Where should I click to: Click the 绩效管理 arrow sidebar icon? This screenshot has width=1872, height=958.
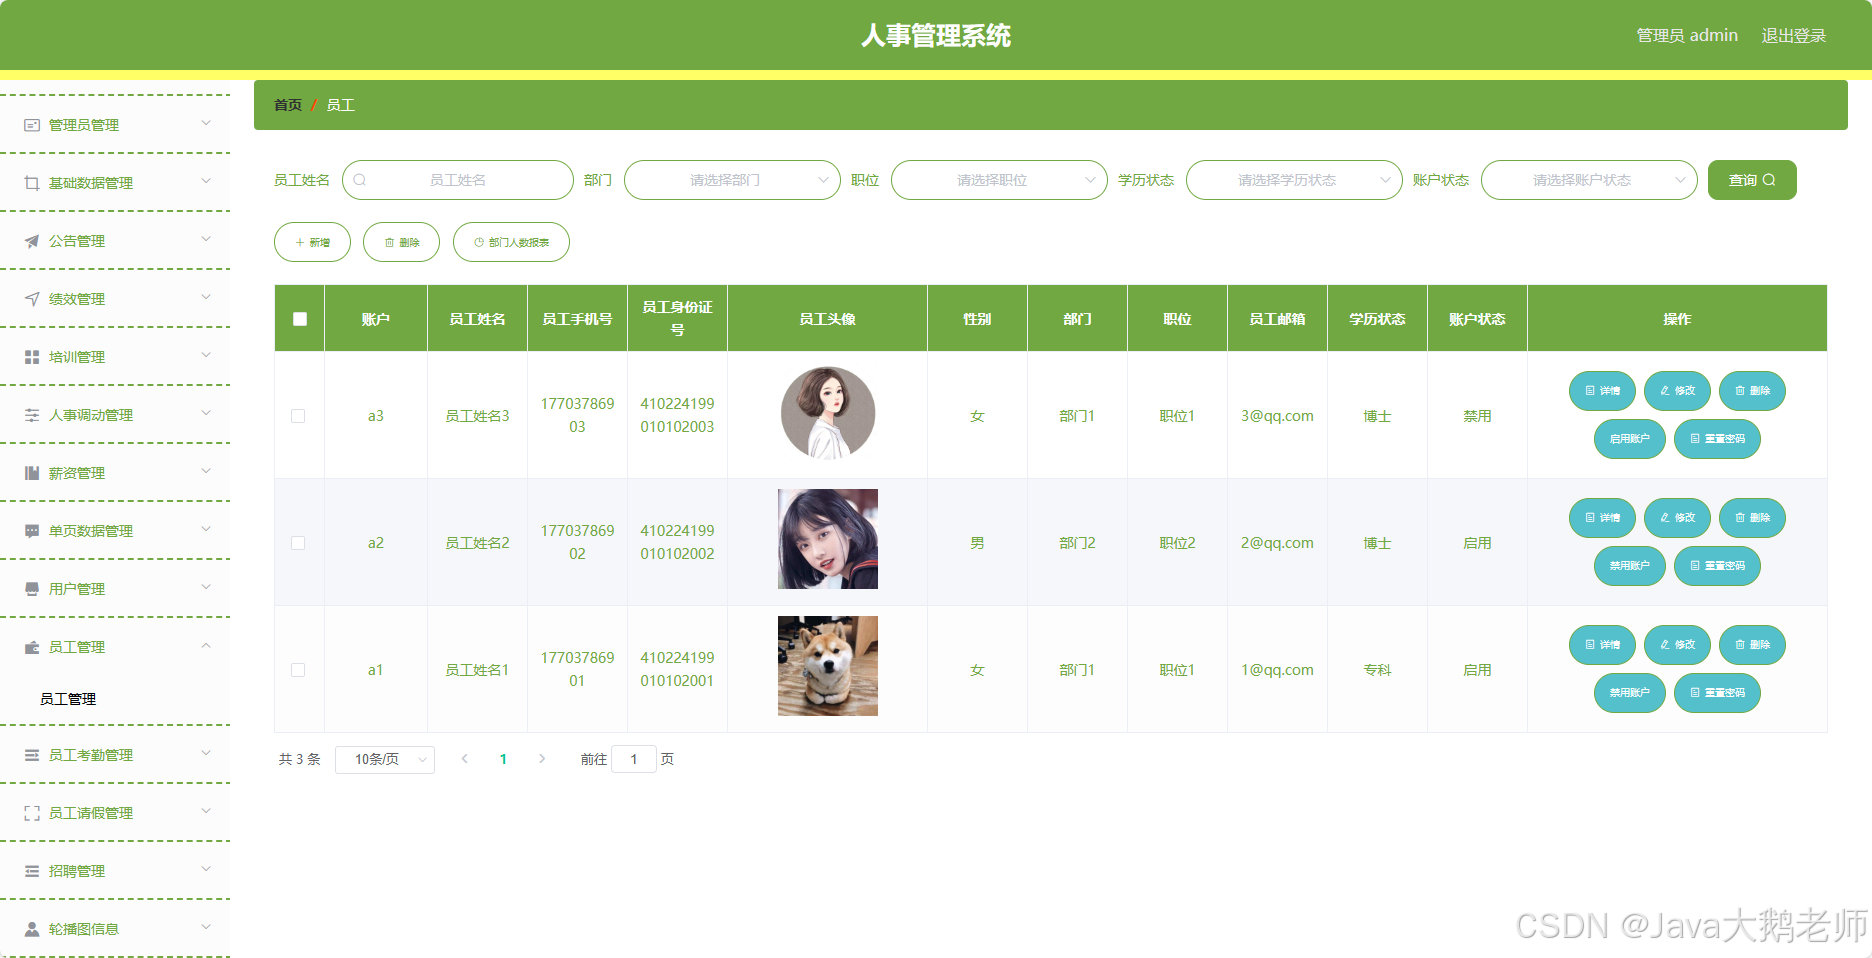pyautogui.click(x=32, y=299)
